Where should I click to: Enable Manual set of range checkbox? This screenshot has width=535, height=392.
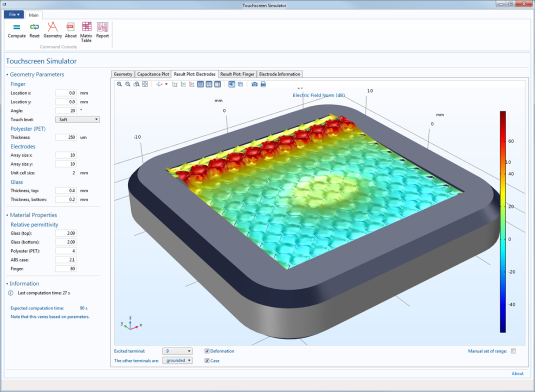coord(514,351)
